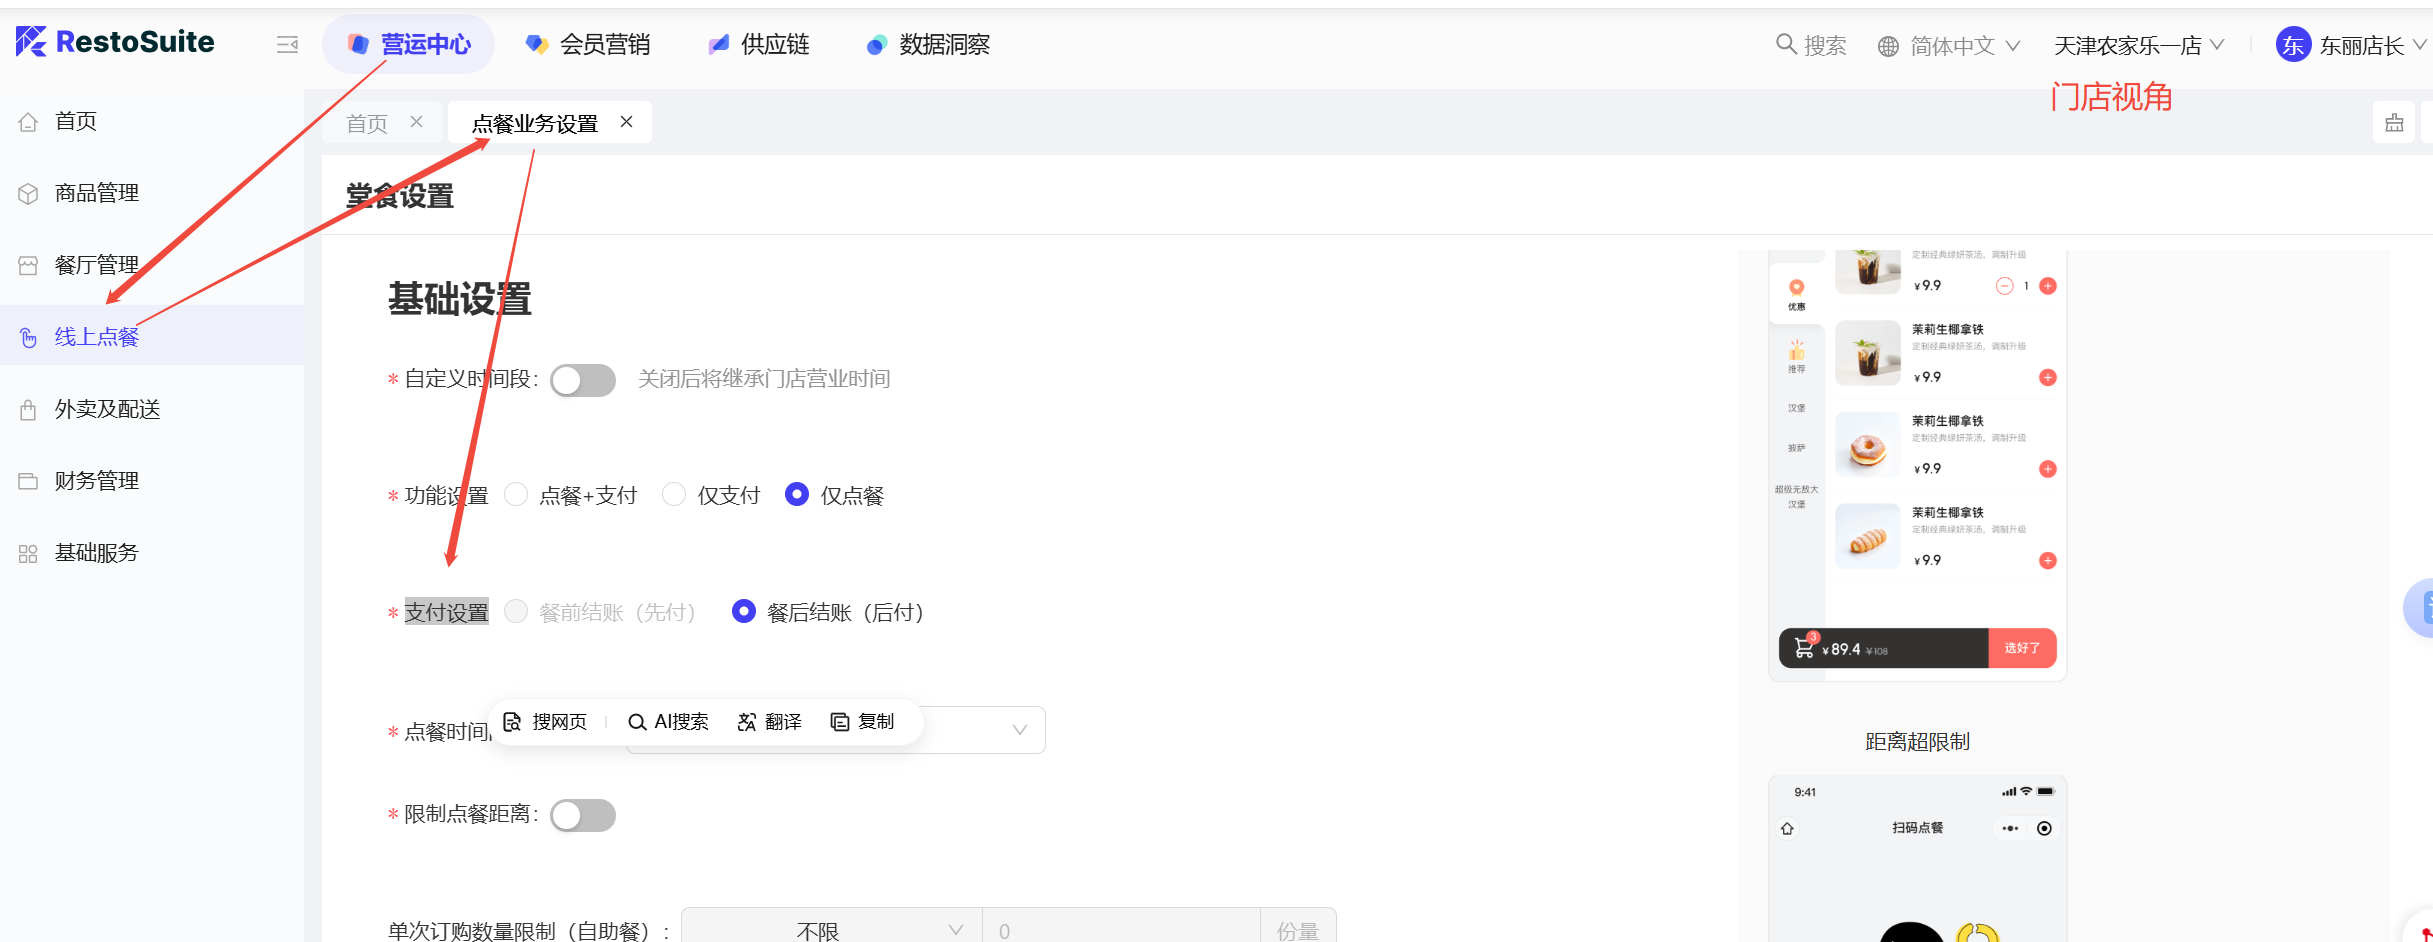
Task: Click the red plus icon beside the donut item
Action: pyautogui.click(x=2047, y=469)
